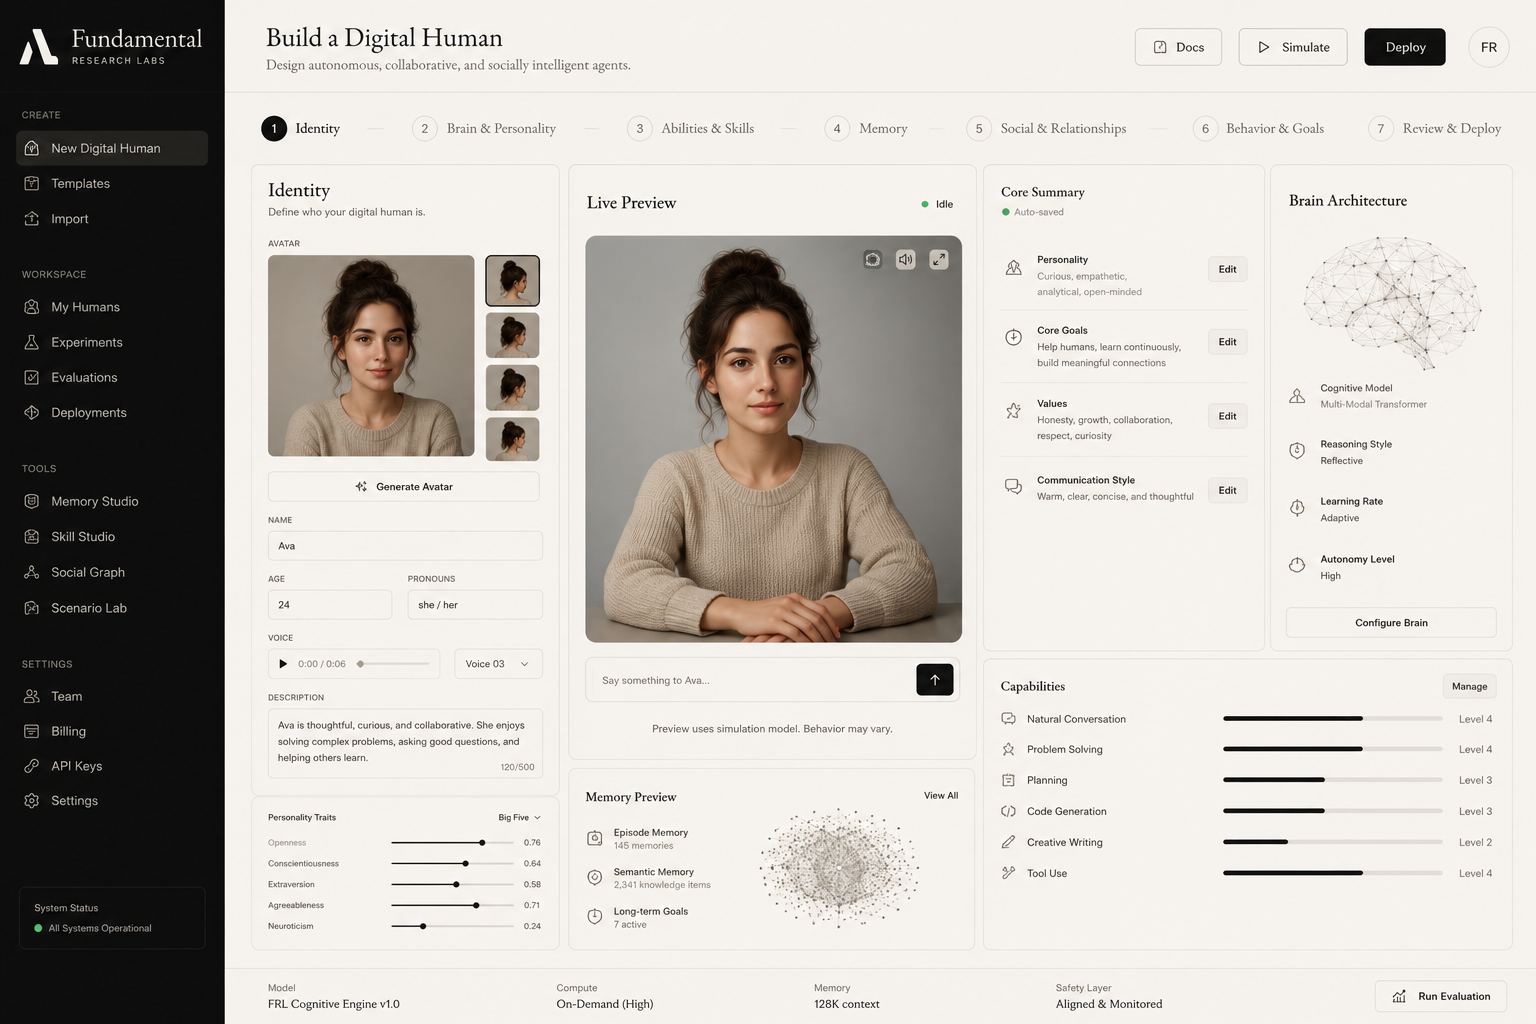This screenshot has height=1024, width=1536.
Task: Open the Voice 03 dropdown
Action: tap(498, 664)
